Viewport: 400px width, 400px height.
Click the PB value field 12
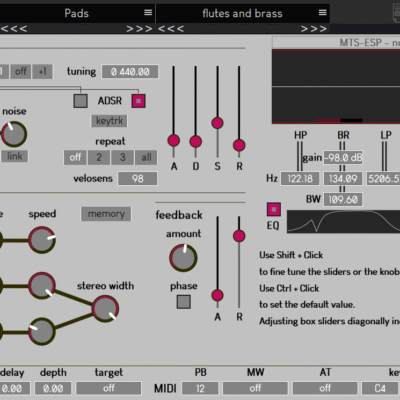click(200, 388)
